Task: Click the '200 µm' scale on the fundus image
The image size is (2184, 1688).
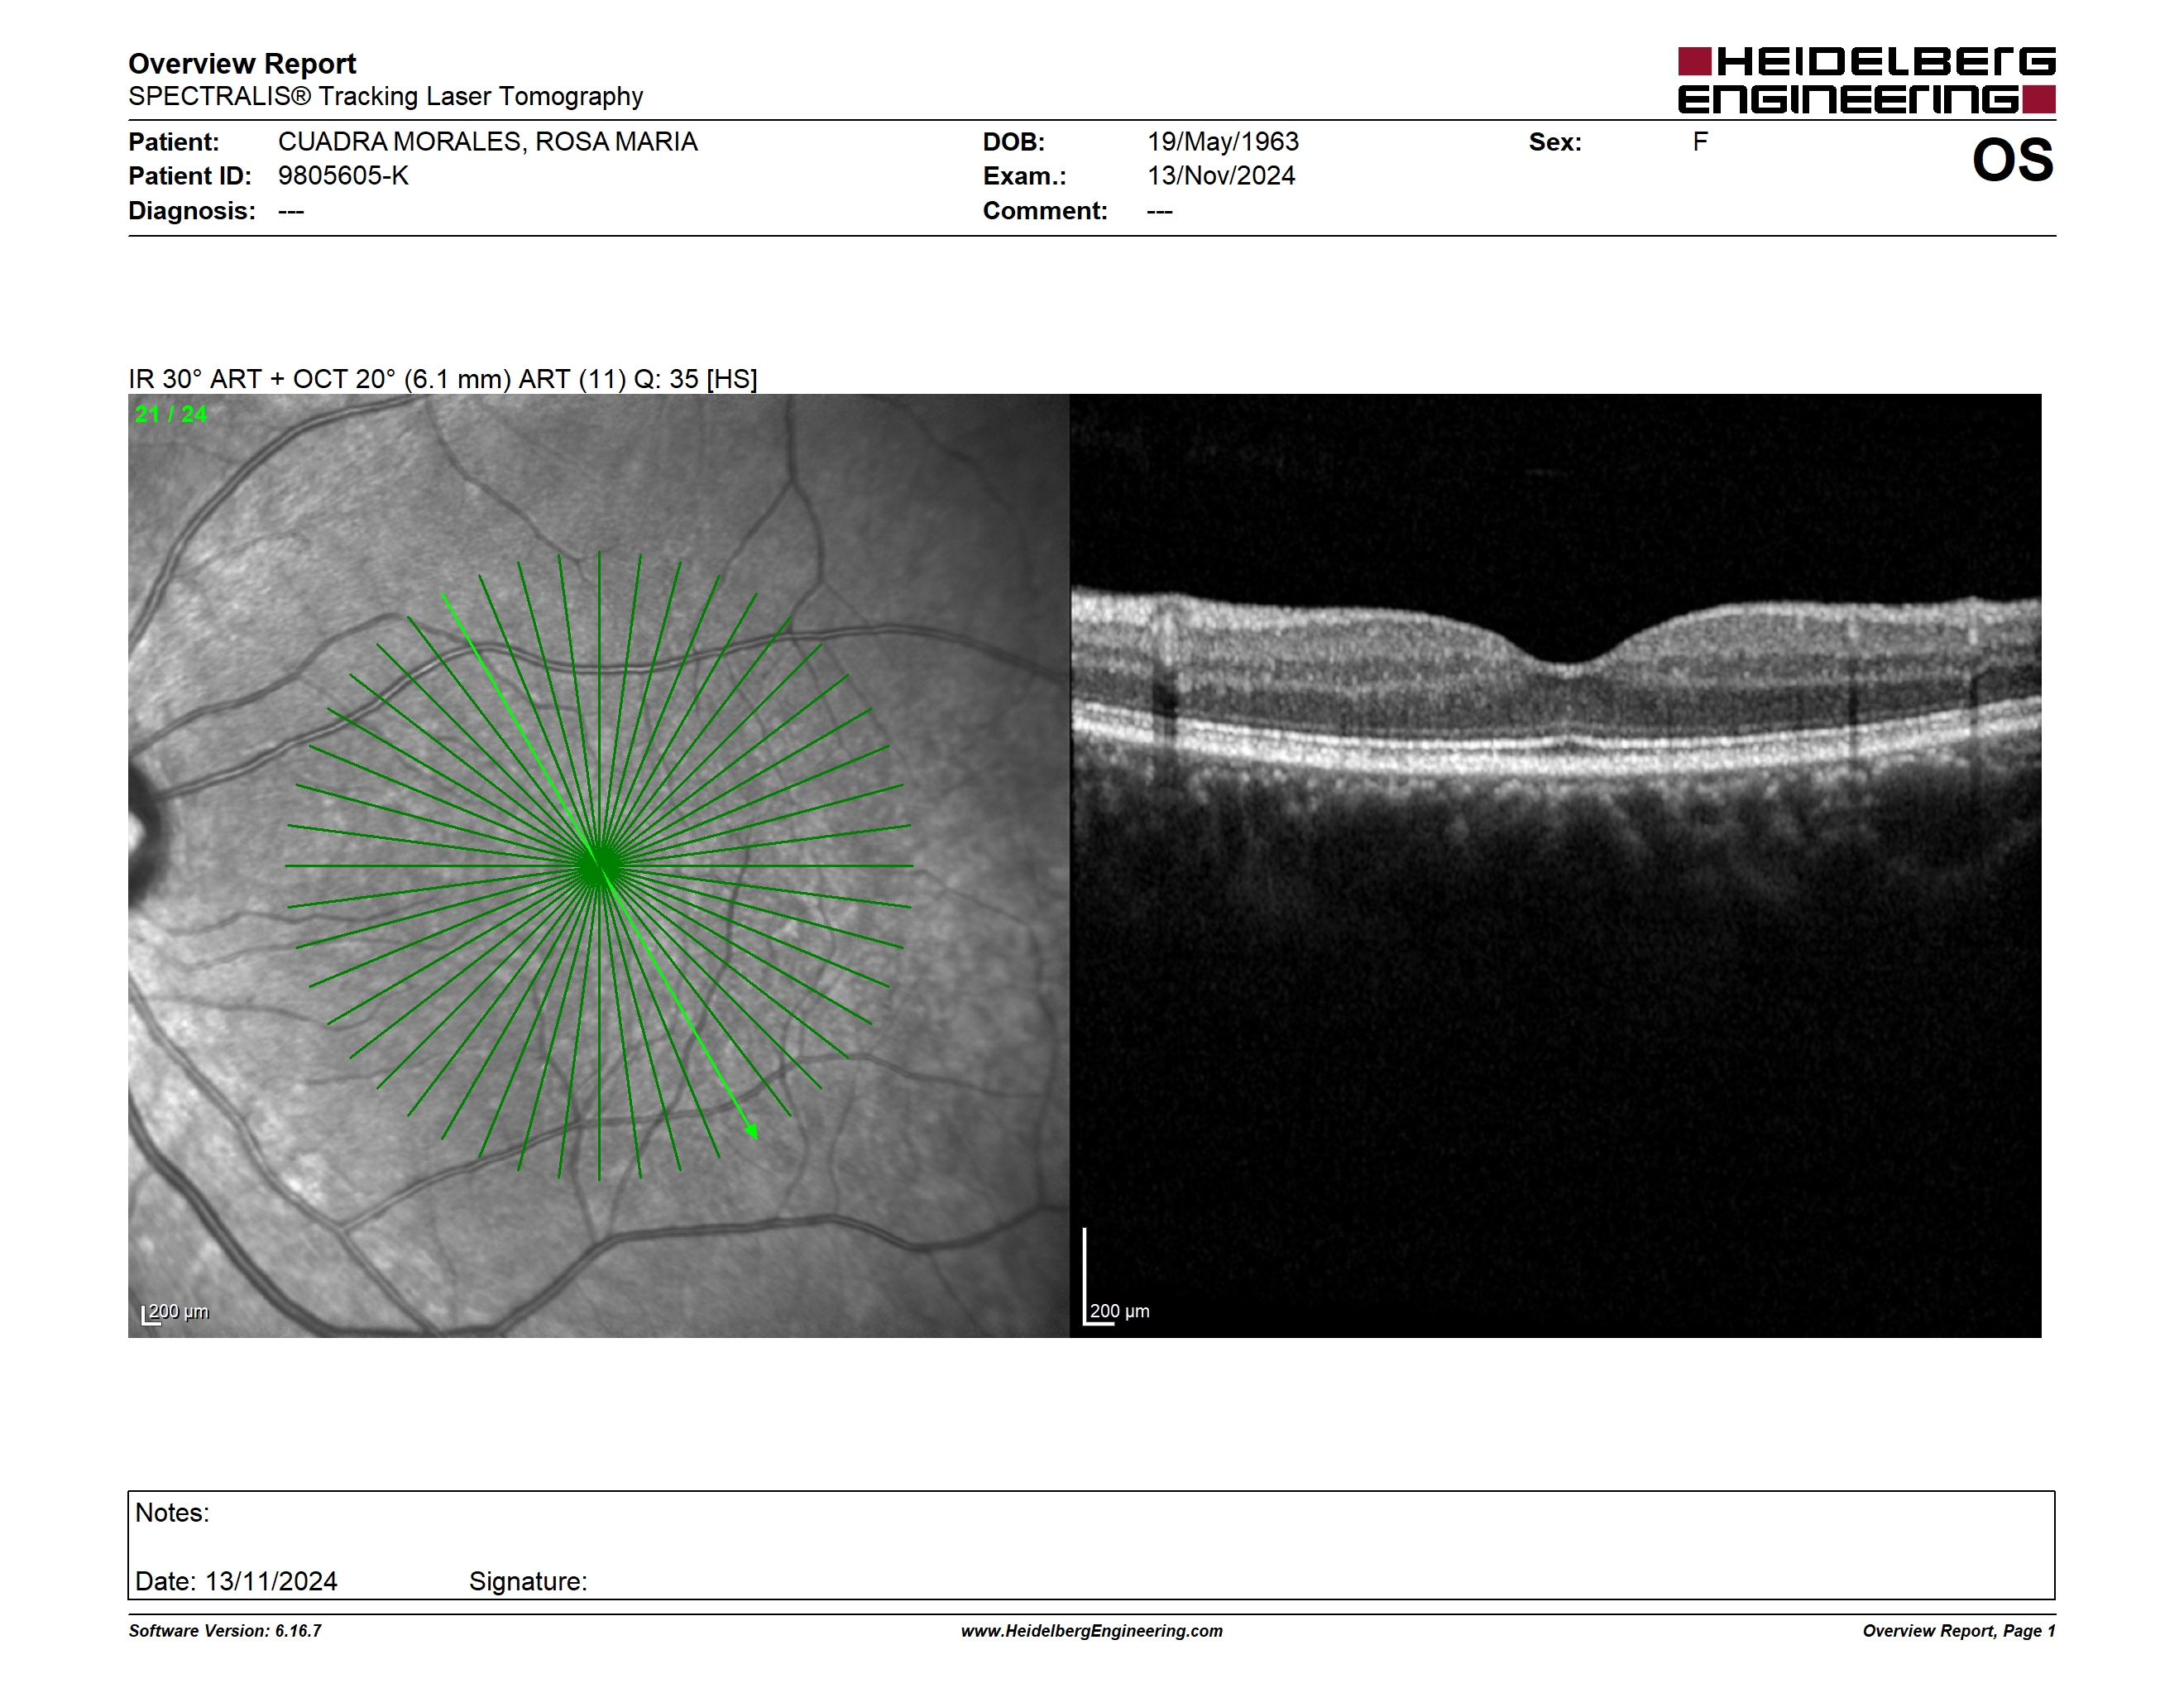Action: (175, 1313)
